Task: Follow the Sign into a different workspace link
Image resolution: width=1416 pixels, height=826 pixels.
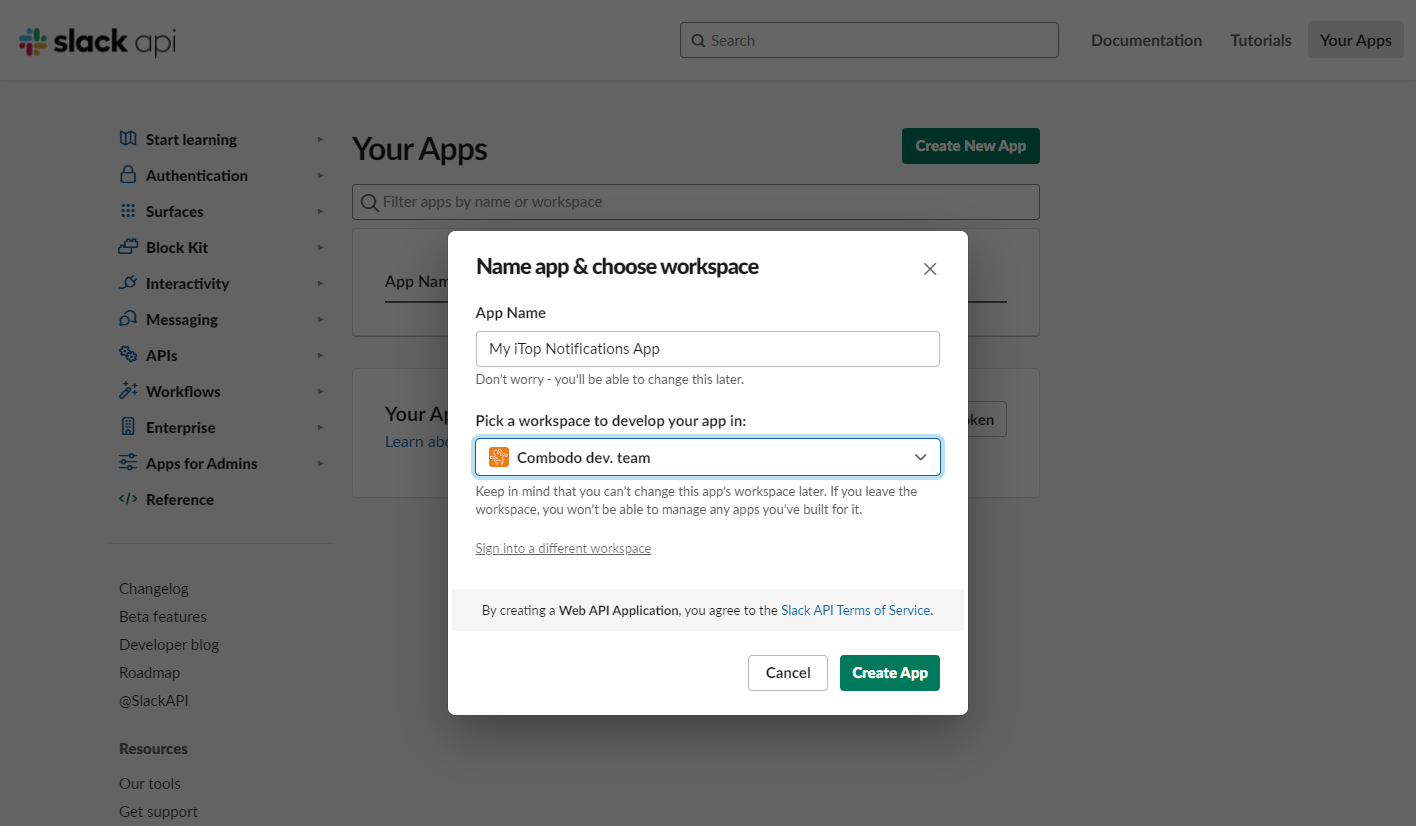Action: (x=563, y=548)
